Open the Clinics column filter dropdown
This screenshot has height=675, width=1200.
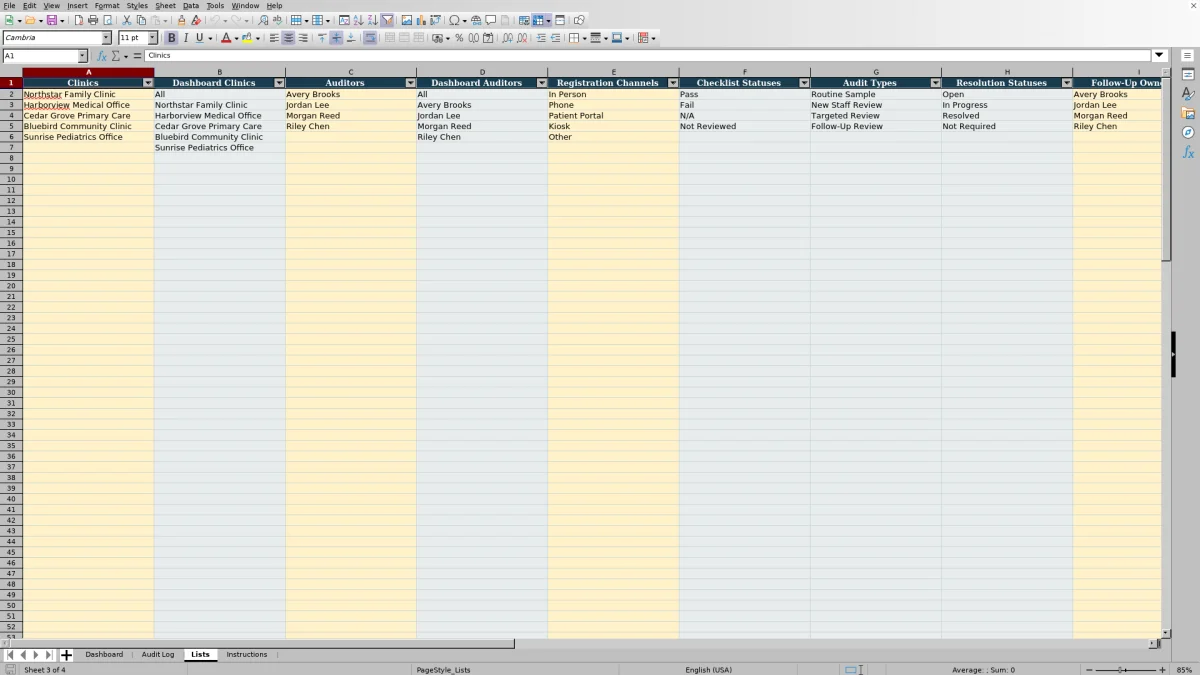148,83
